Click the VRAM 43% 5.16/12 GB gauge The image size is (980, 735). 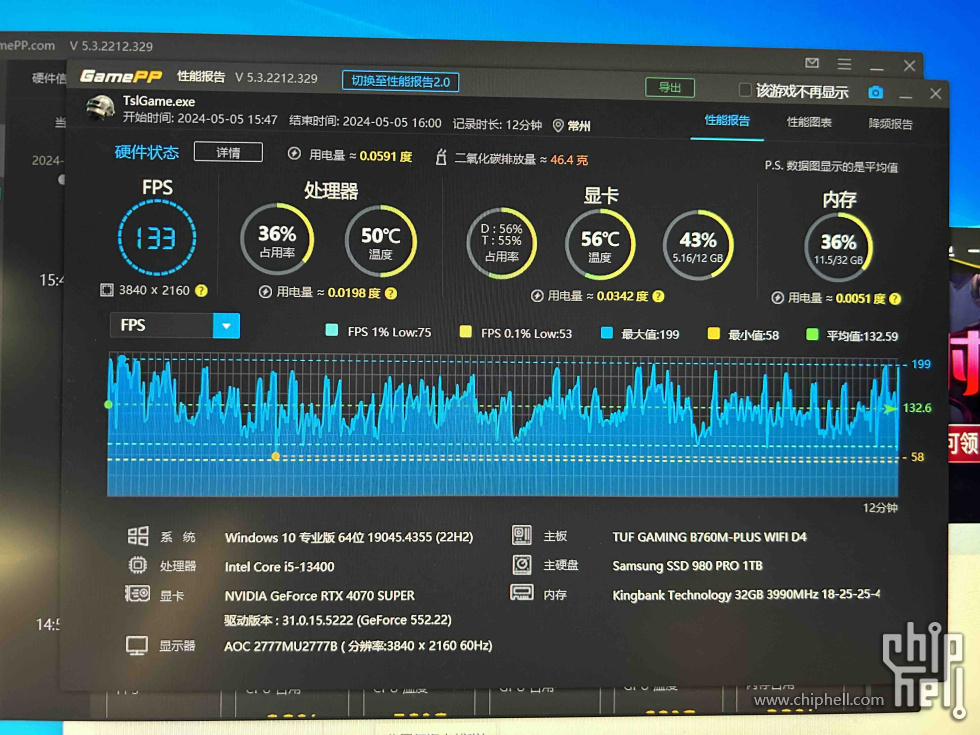tap(698, 245)
